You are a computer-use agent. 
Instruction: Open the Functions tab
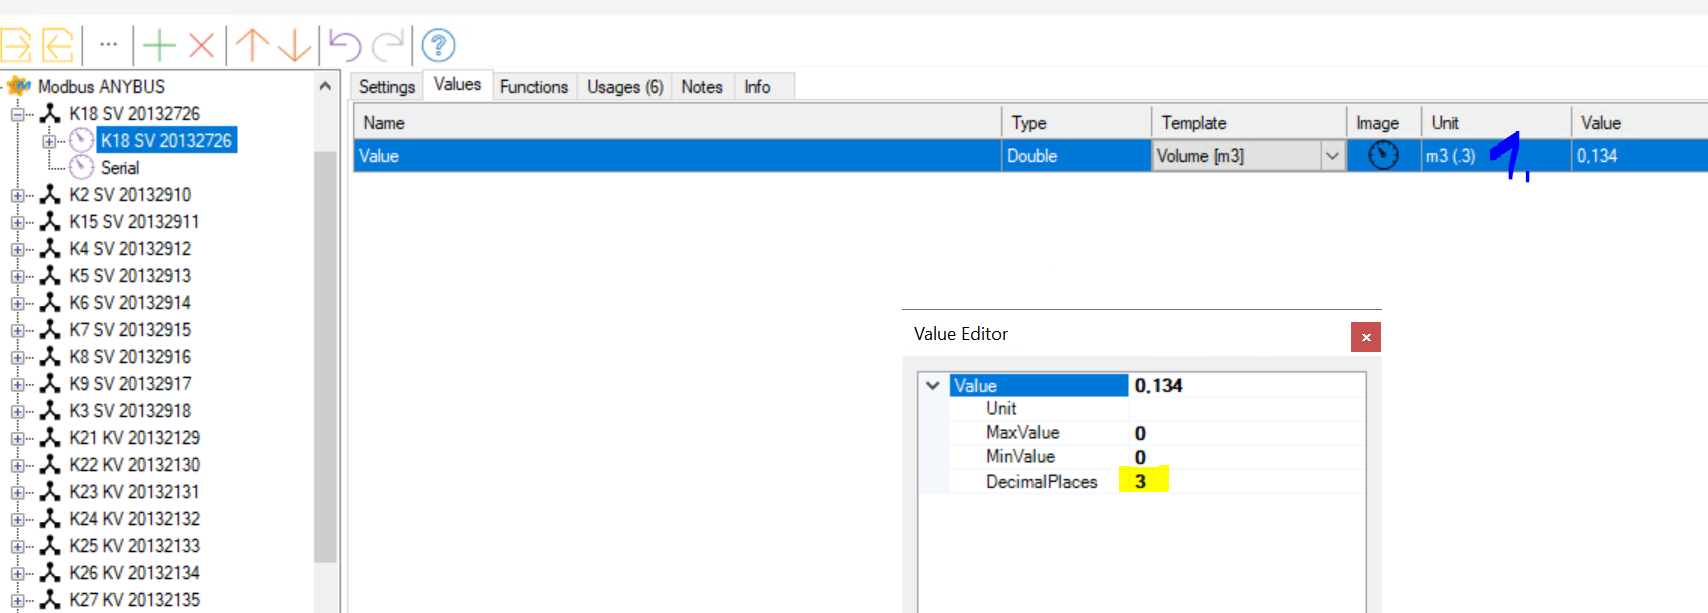(x=533, y=87)
